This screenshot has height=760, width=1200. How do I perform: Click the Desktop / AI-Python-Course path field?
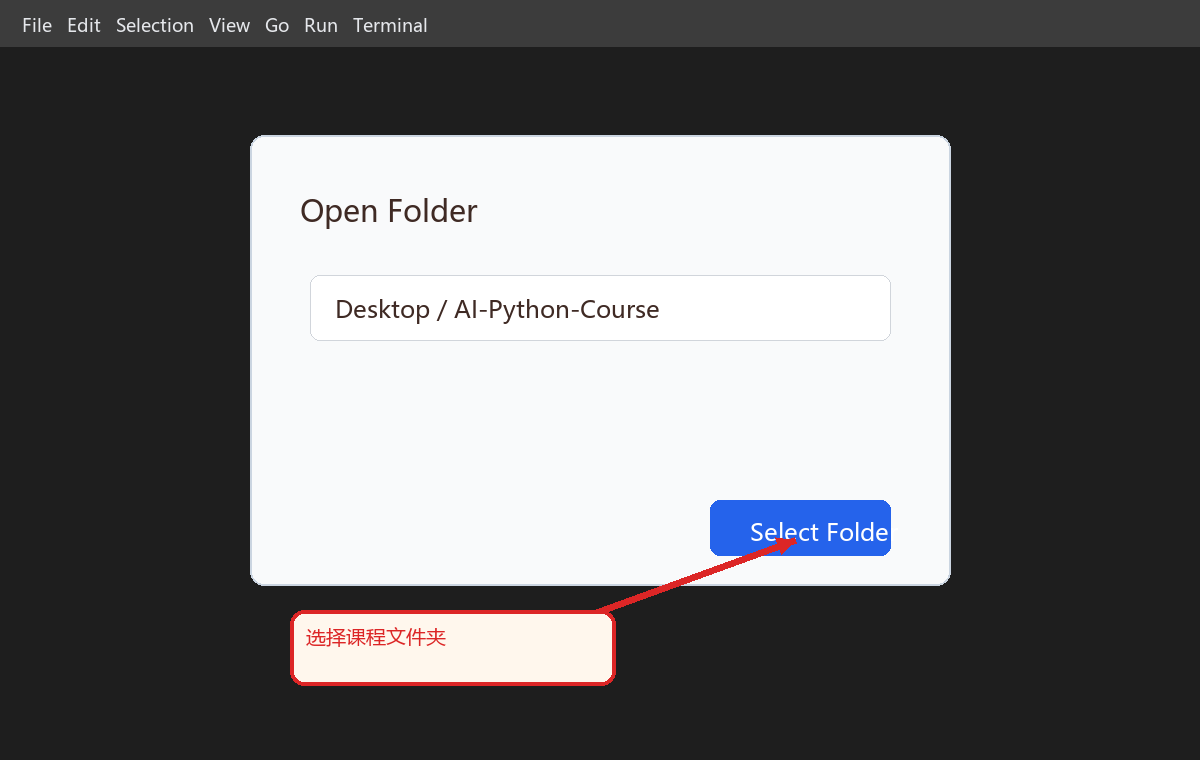600,308
